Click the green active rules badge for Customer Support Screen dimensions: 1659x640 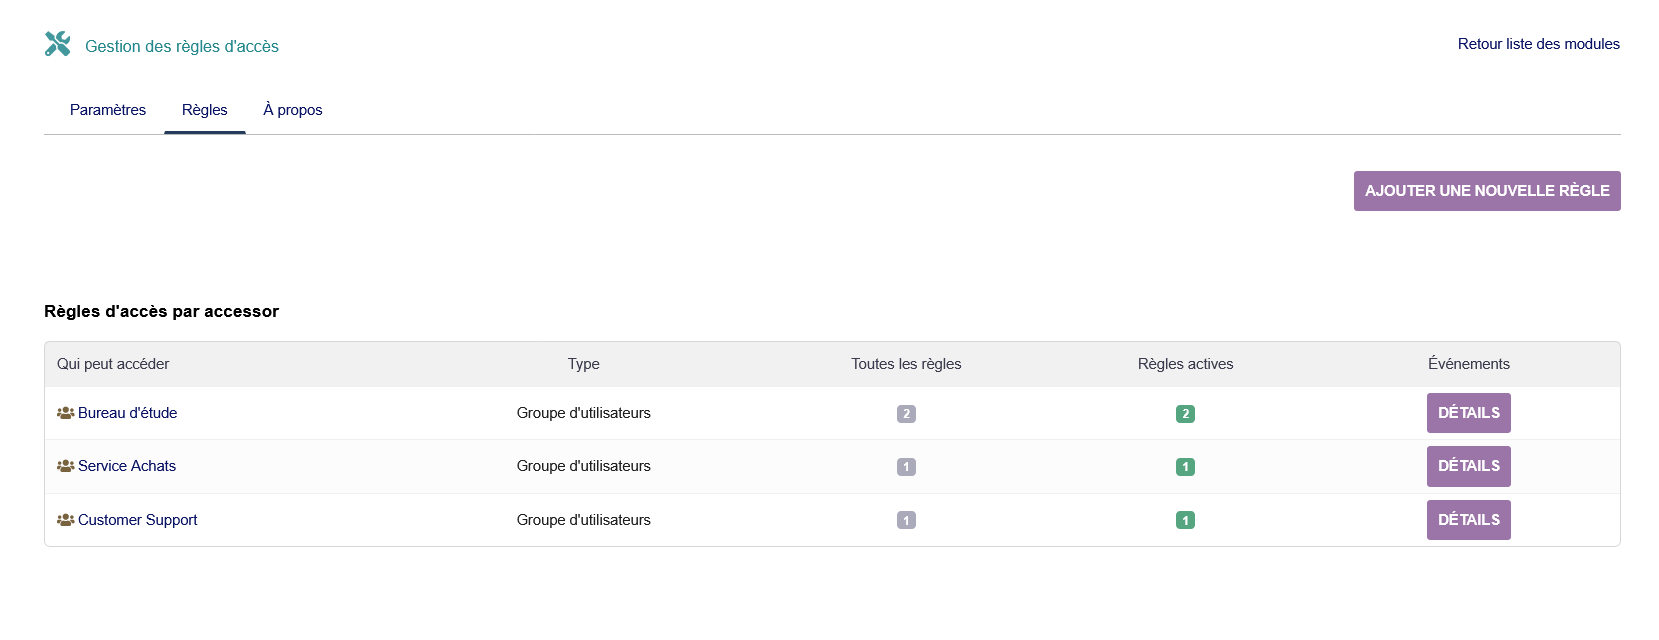click(1185, 520)
